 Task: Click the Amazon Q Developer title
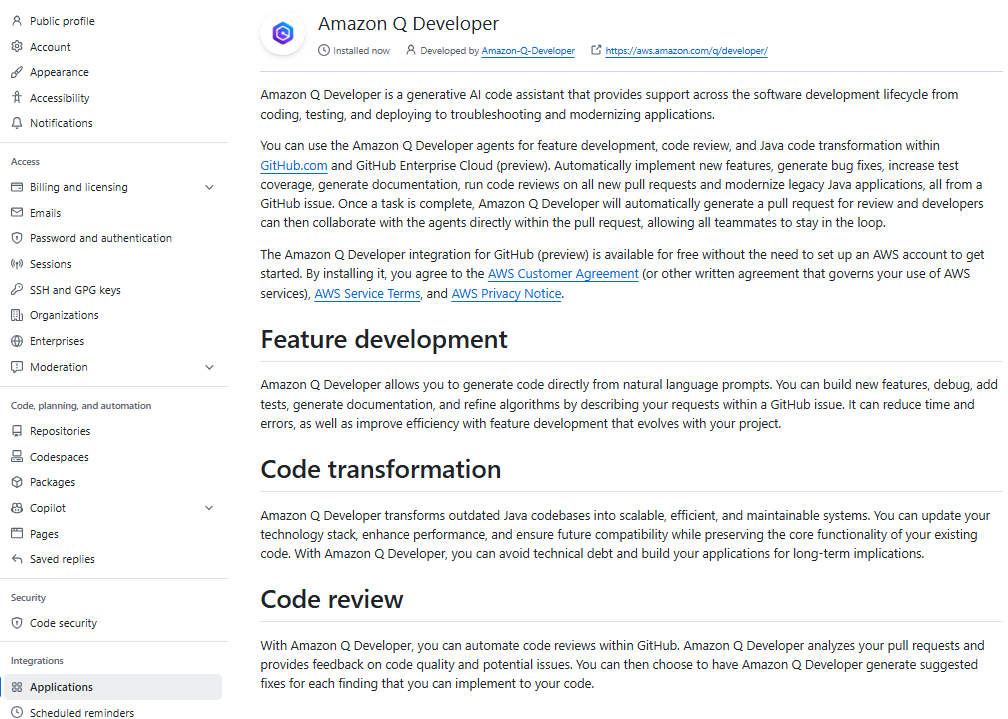coord(408,24)
